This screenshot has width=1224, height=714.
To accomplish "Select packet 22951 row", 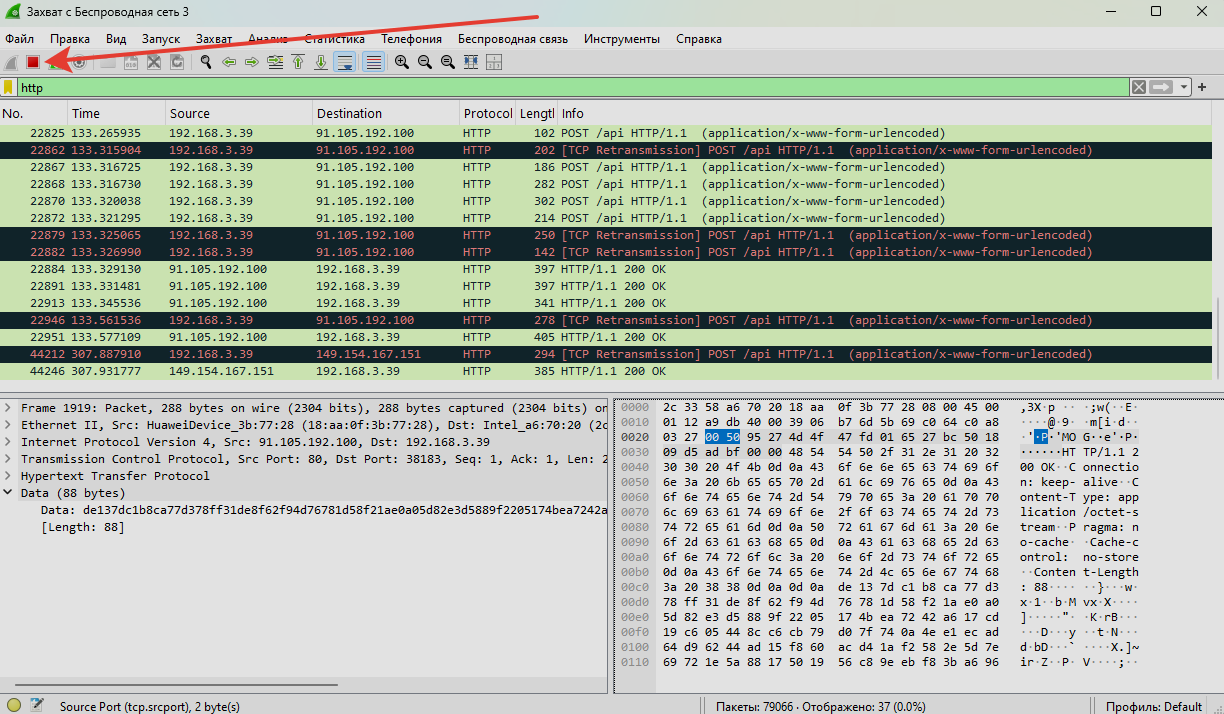I will [606, 337].
